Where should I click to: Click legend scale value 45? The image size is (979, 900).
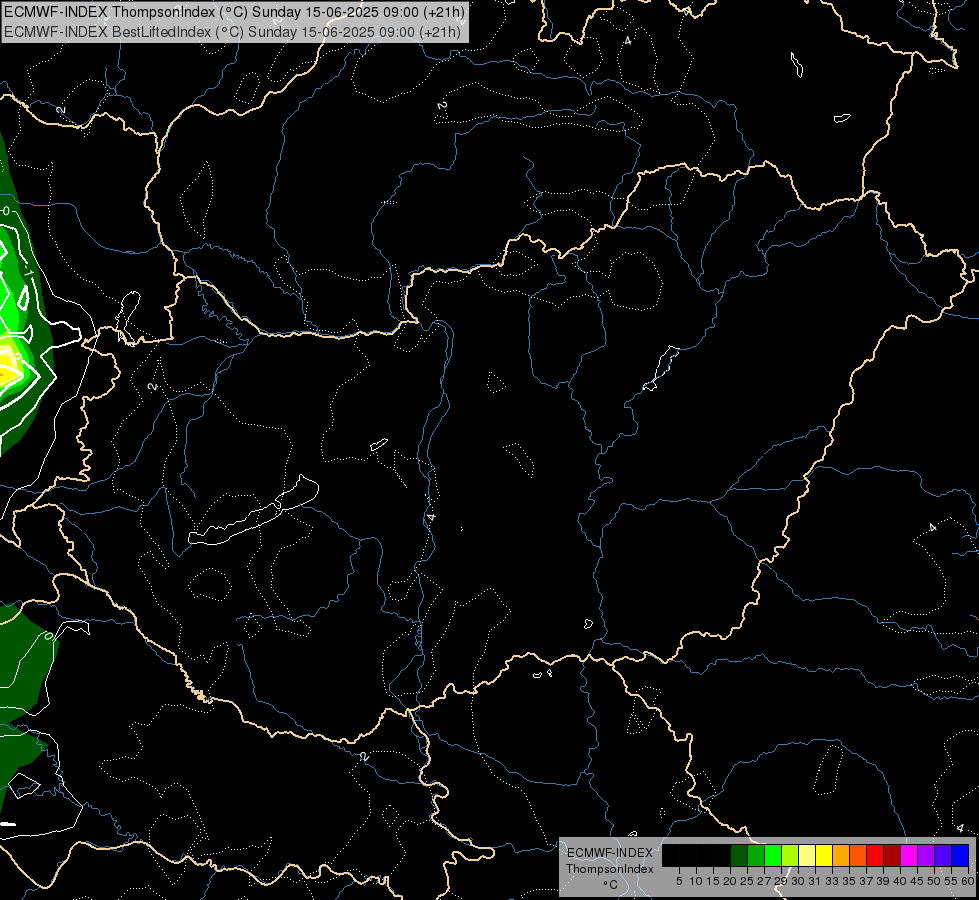[x=917, y=881]
